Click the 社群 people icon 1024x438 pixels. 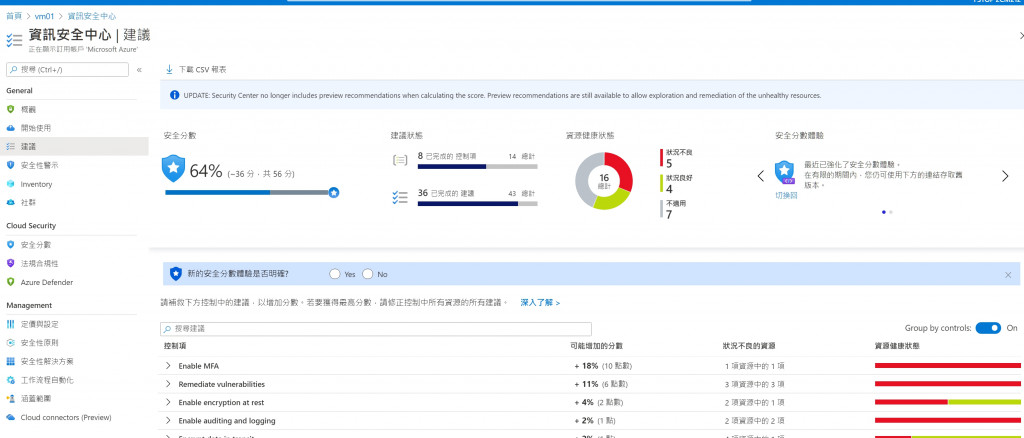10,202
